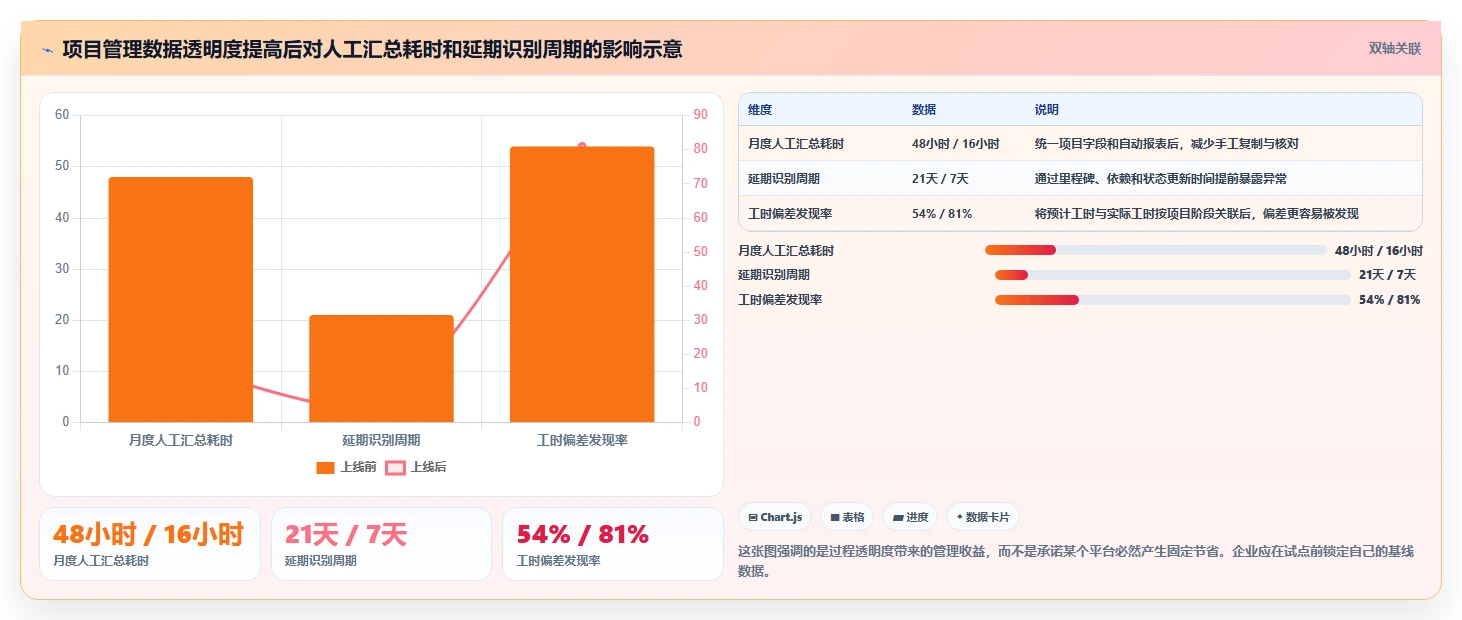Click table cell 48小时 / 16小时
The image size is (1462, 620).
[x=955, y=144]
